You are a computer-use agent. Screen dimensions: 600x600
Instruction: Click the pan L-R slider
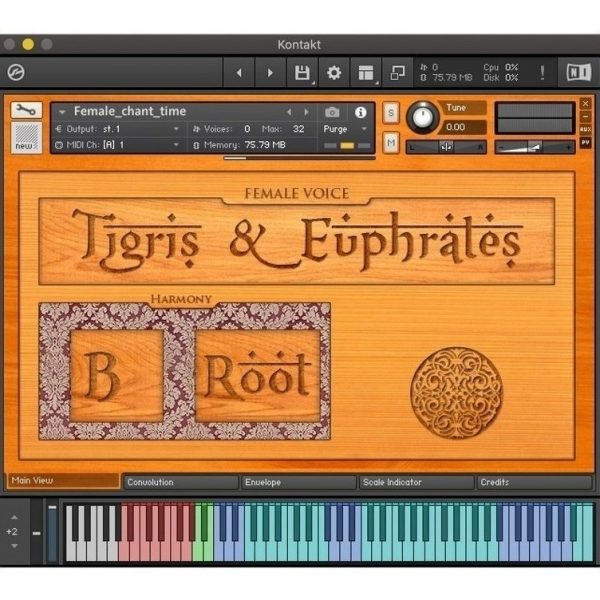pos(446,147)
